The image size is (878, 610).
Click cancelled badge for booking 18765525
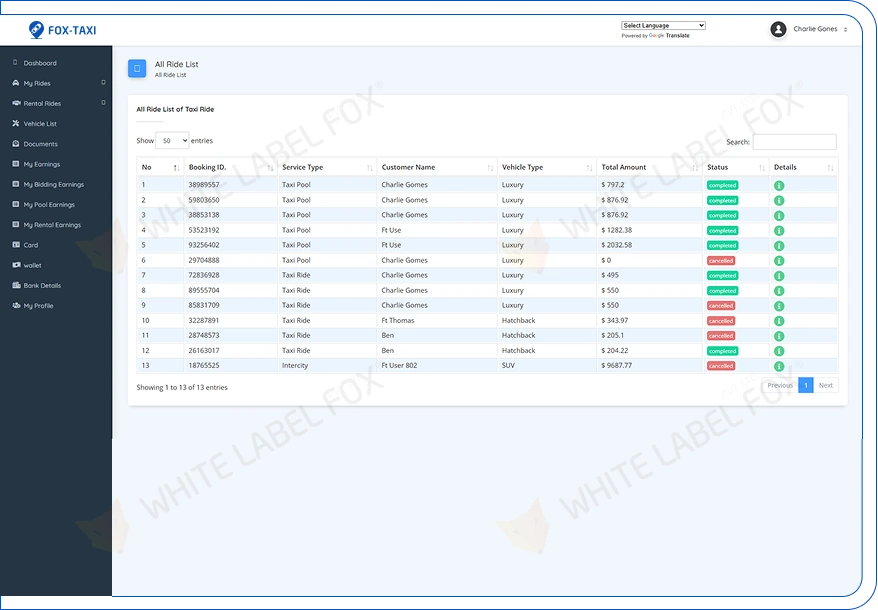point(721,366)
